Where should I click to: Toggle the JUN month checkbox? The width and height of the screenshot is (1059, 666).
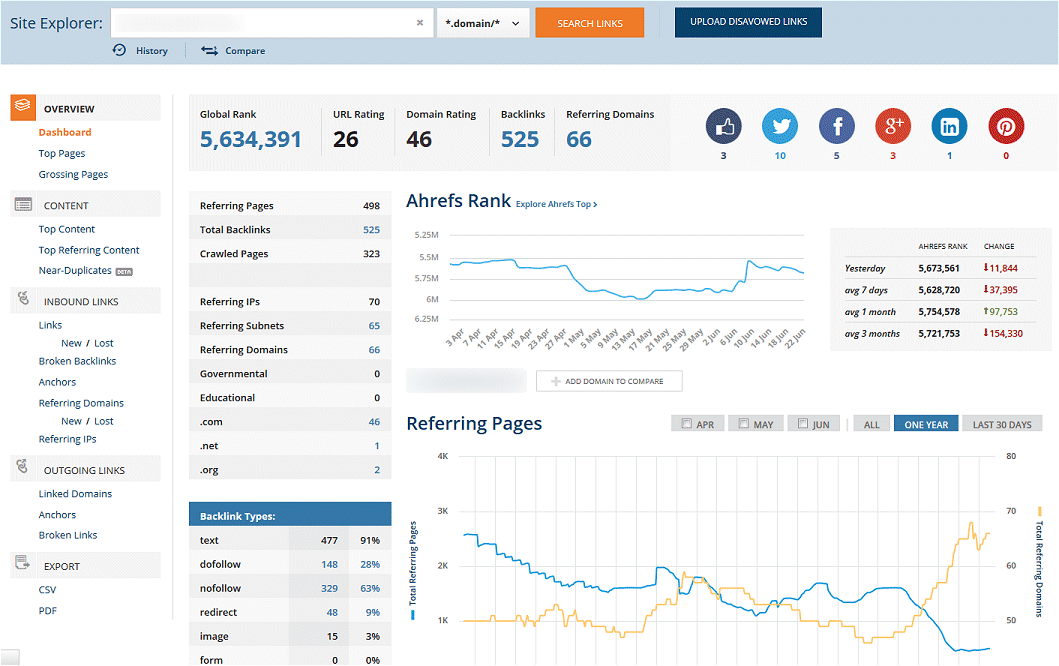pyautogui.click(x=803, y=424)
